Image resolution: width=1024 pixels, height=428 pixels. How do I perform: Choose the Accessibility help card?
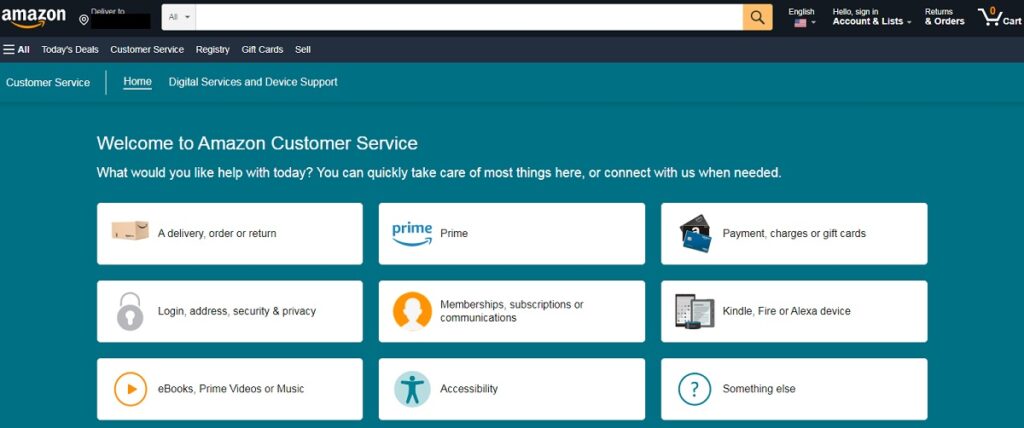tap(512, 389)
